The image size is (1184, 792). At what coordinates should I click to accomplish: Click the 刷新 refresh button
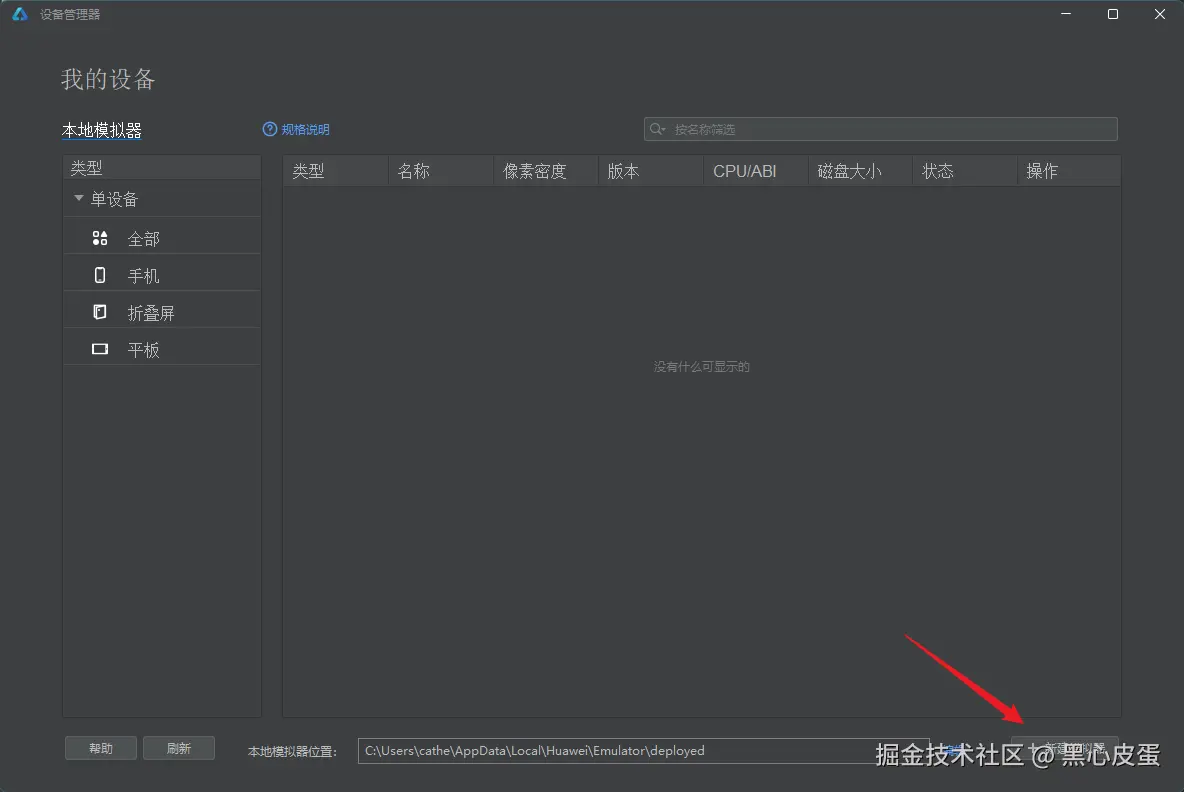(179, 748)
